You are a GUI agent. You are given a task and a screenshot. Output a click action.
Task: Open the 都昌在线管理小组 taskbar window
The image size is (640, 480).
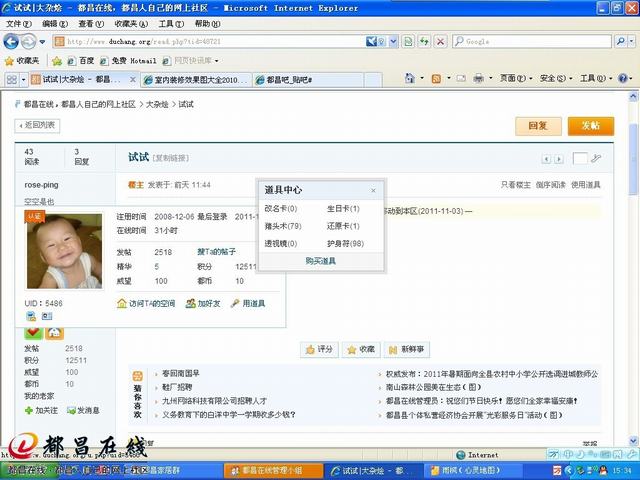273,471
